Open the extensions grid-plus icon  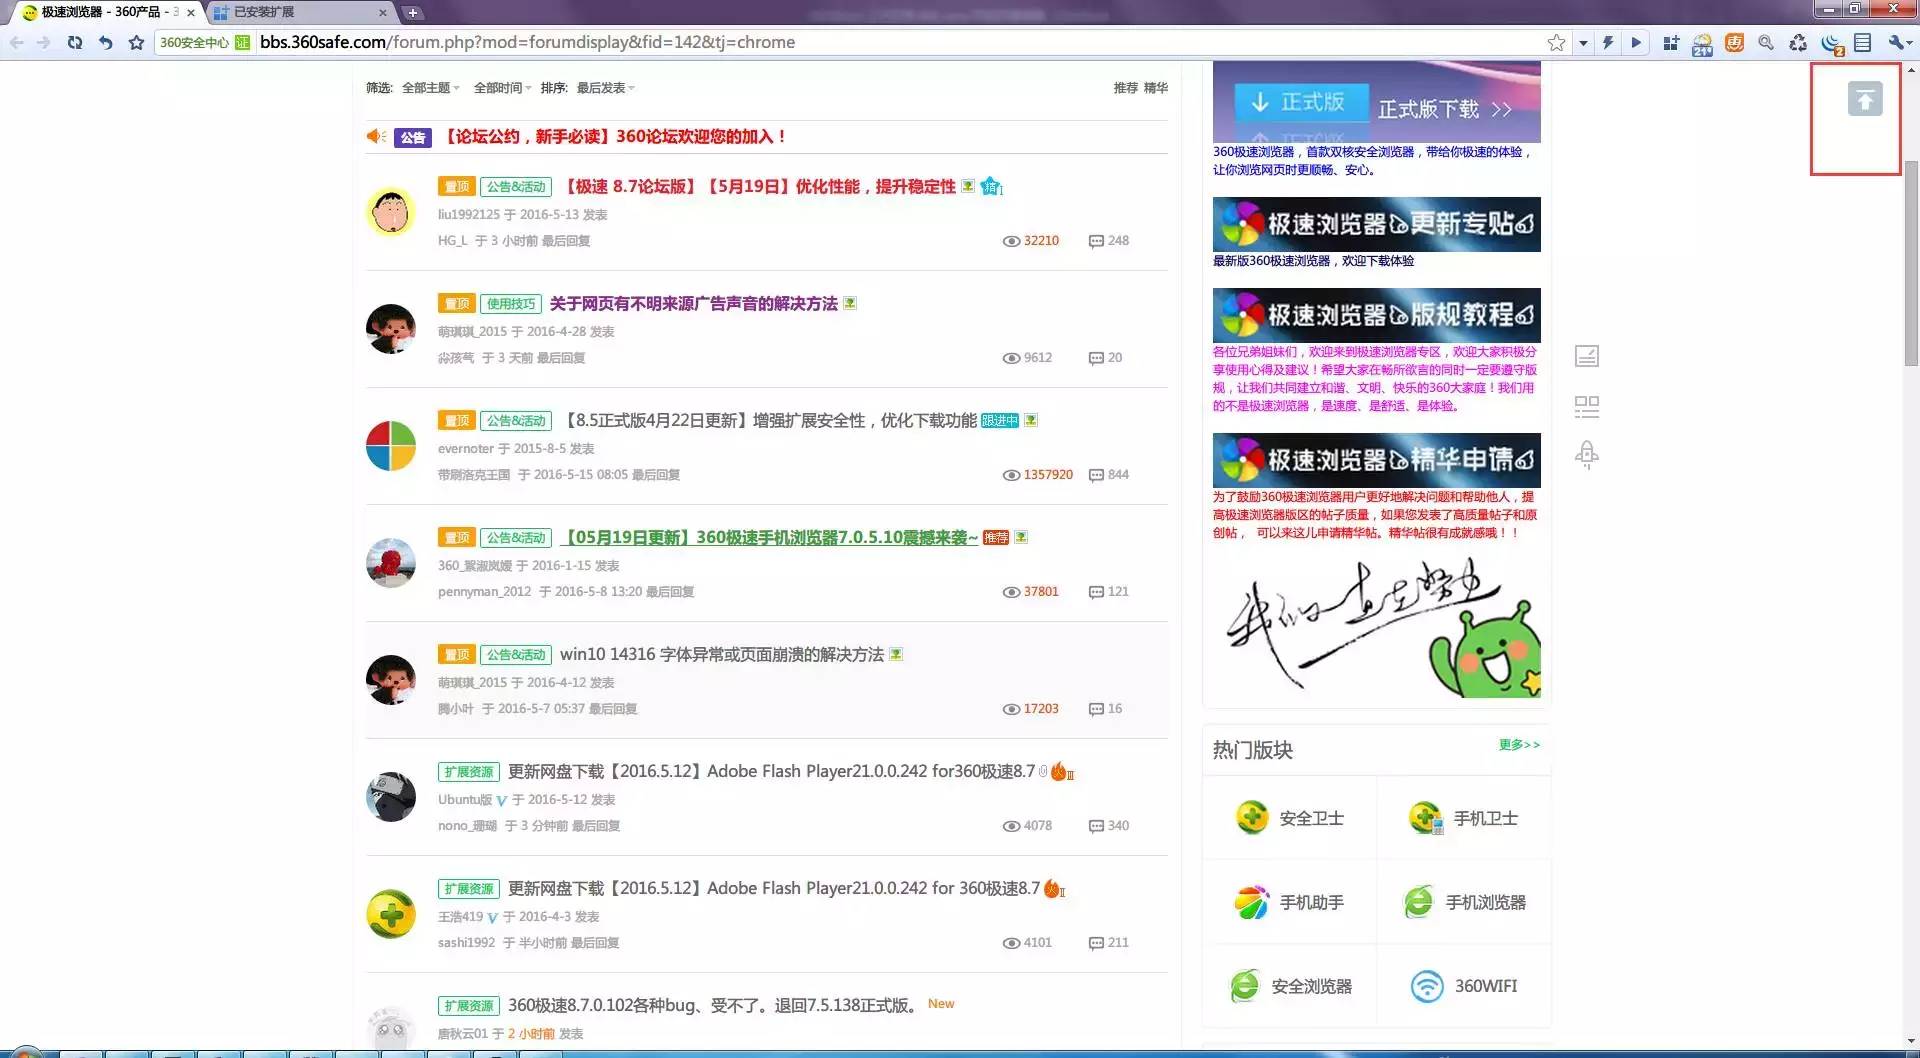1671,43
